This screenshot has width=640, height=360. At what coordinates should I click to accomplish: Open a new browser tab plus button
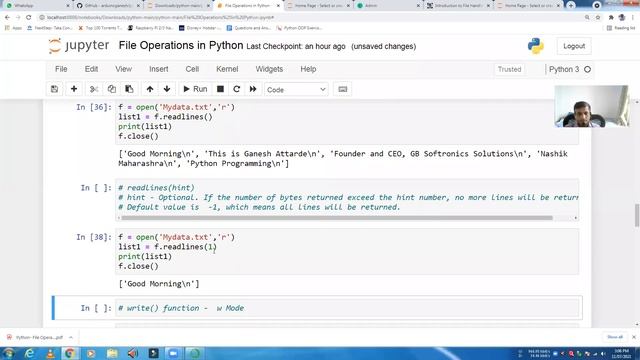(570, 5)
